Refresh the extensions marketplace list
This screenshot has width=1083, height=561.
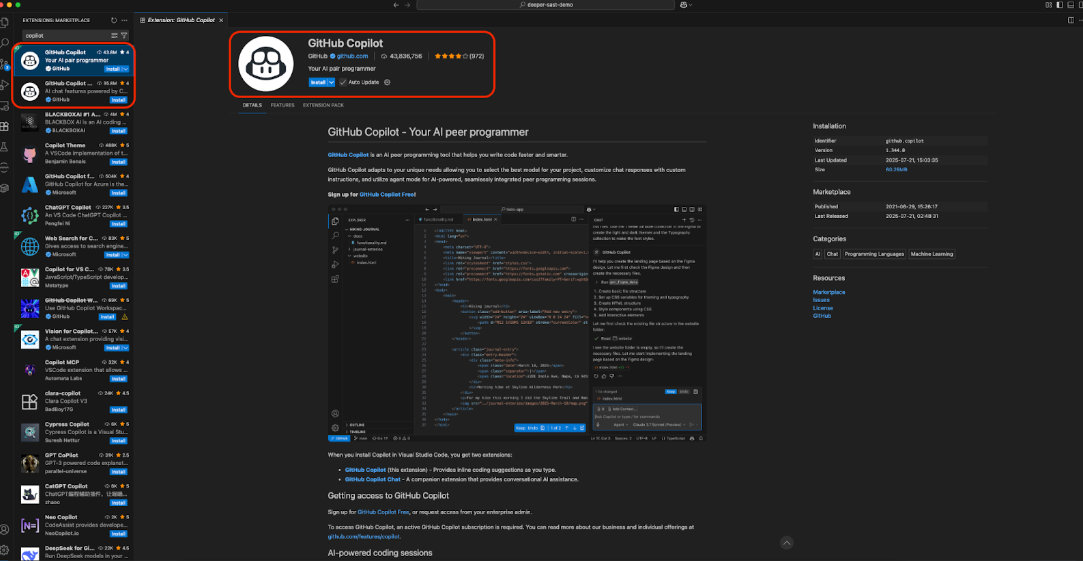tap(112, 20)
